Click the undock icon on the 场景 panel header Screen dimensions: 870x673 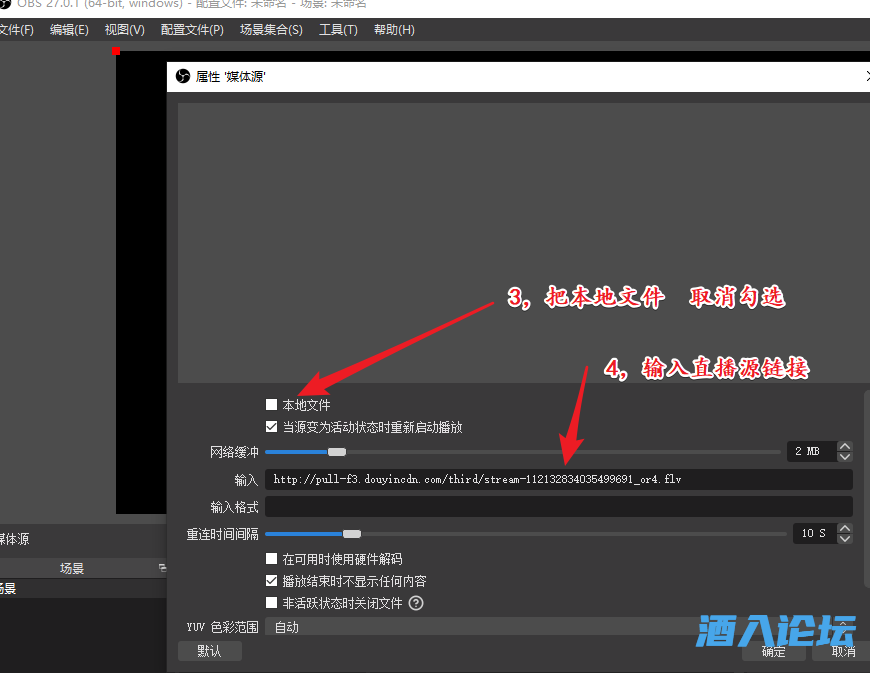[x=162, y=568]
